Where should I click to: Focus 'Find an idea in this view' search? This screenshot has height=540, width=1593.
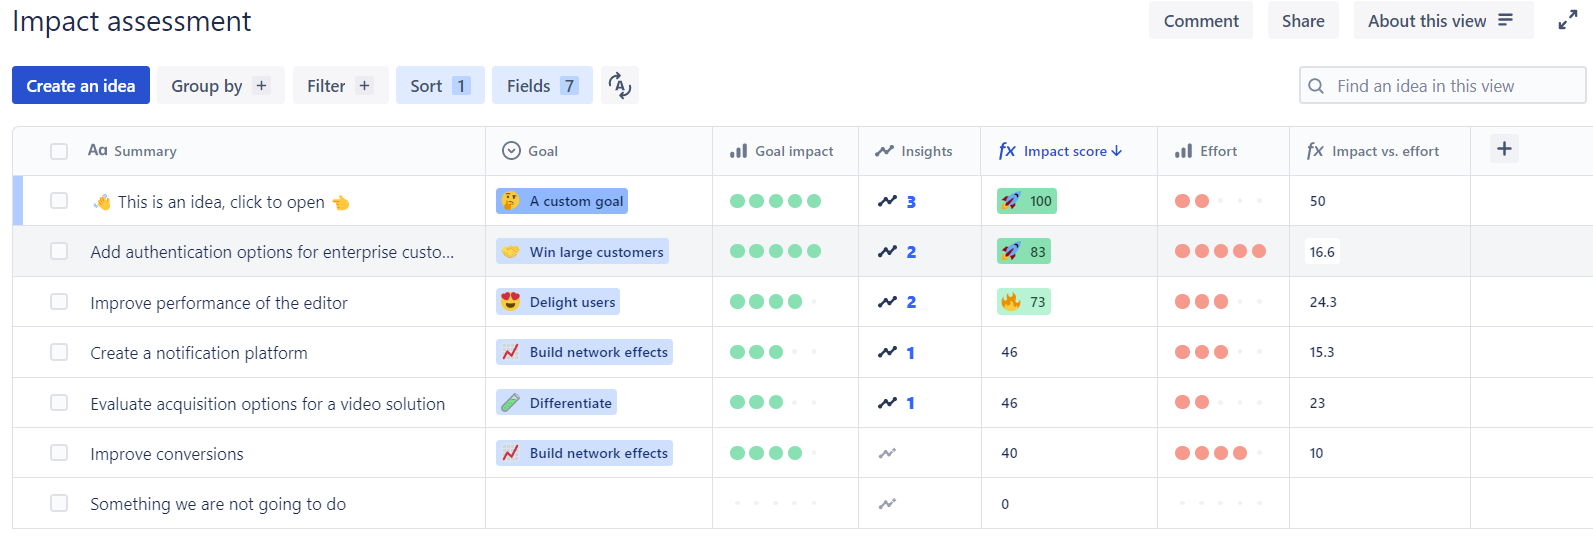tap(1442, 85)
